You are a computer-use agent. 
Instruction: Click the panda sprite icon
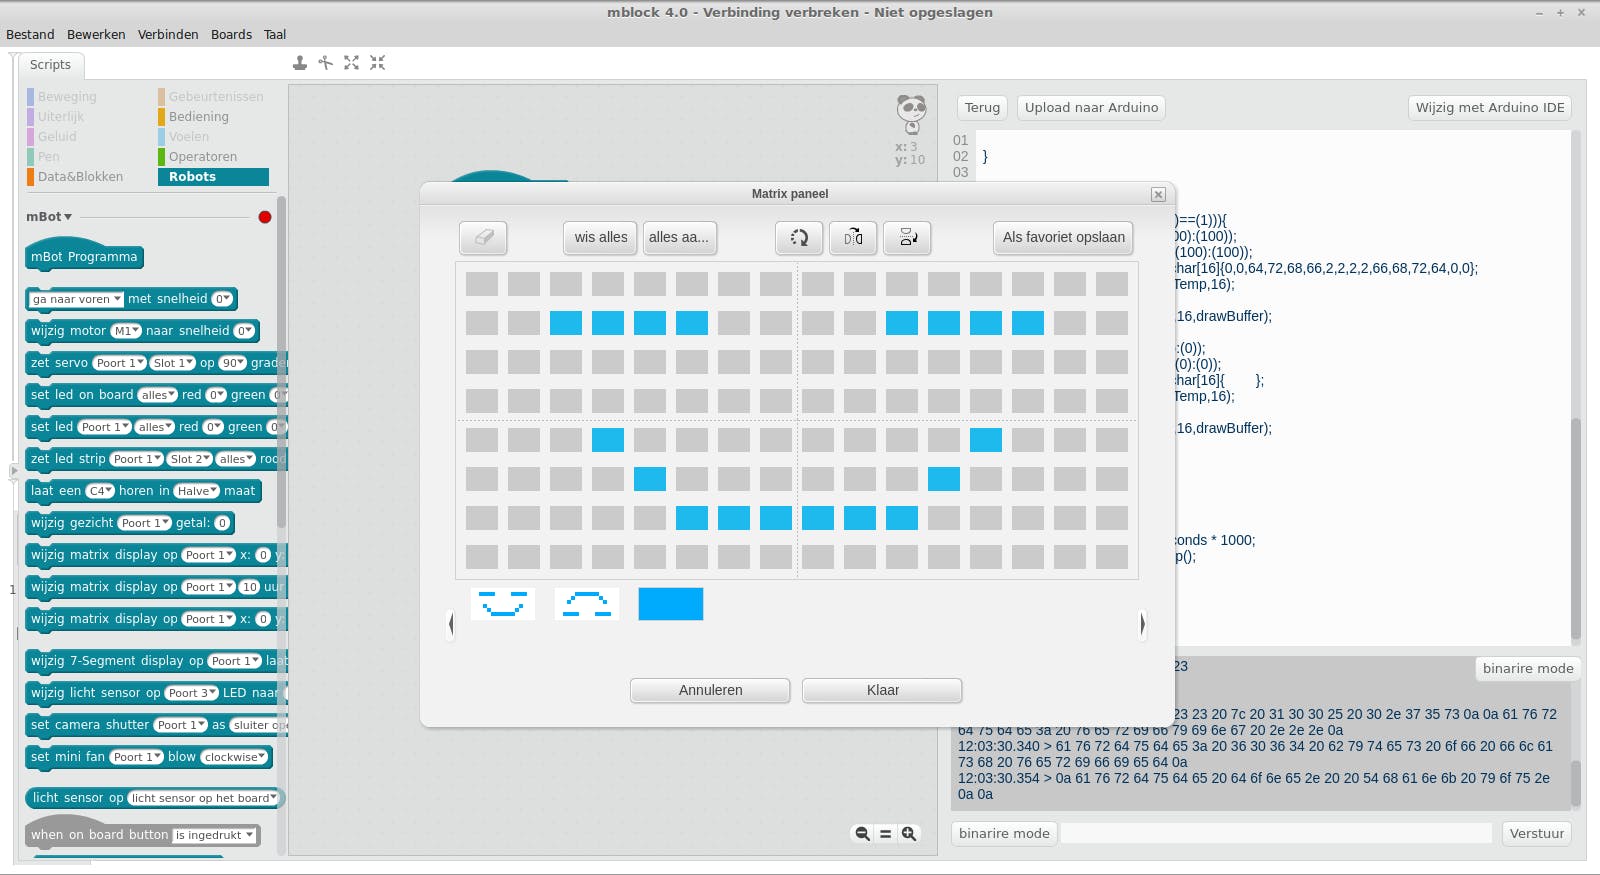911,114
